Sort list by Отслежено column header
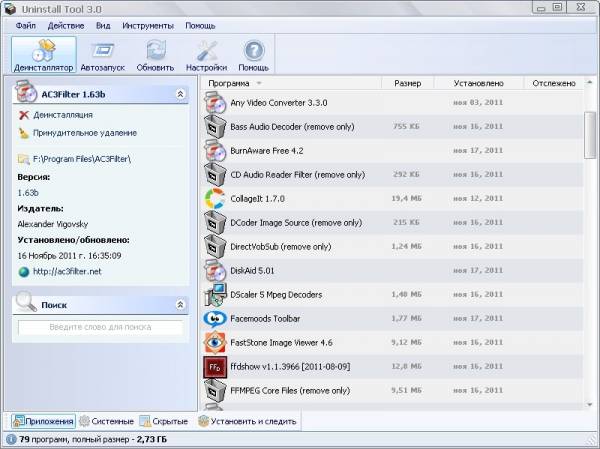The image size is (600, 449). [x=554, y=83]
